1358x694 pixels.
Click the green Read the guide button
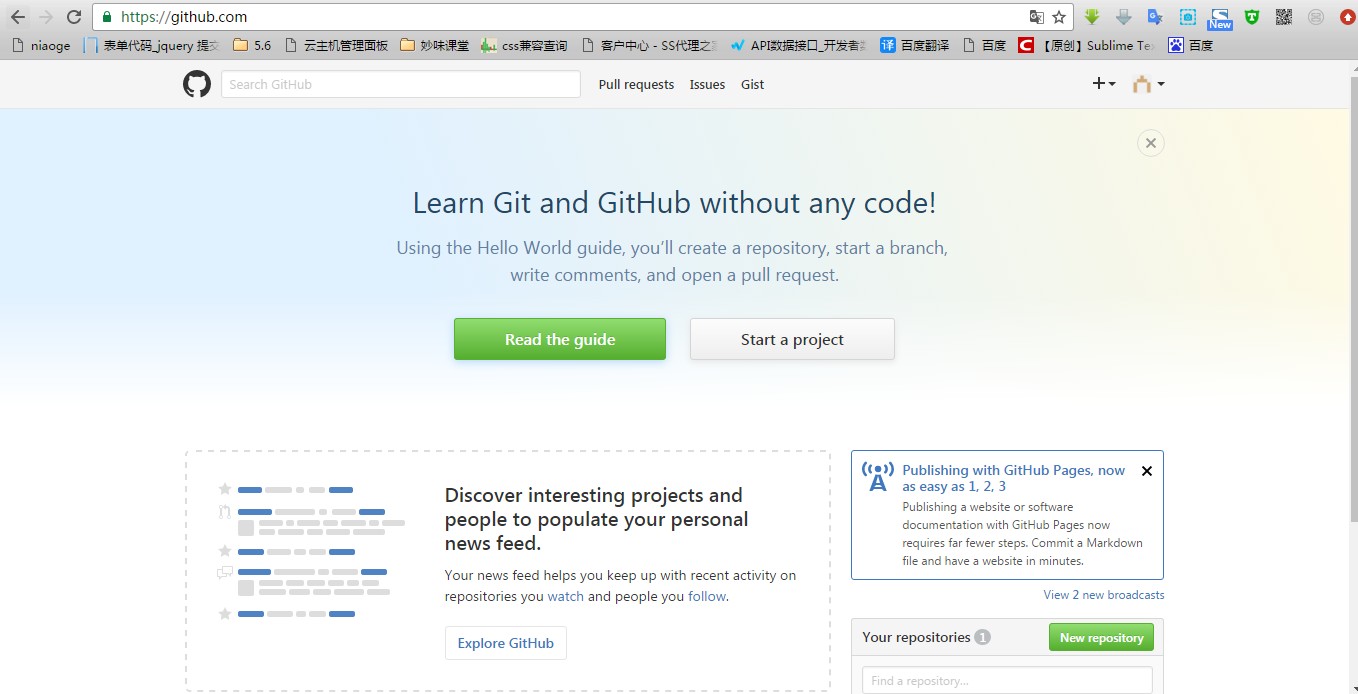(560, 339)
